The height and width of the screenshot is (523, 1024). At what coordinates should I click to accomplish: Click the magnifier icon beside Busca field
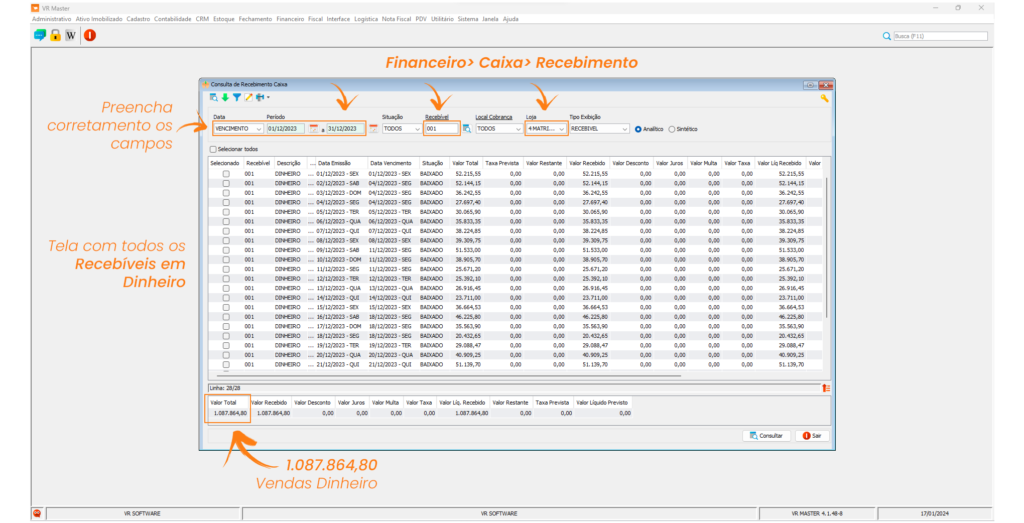886,37
